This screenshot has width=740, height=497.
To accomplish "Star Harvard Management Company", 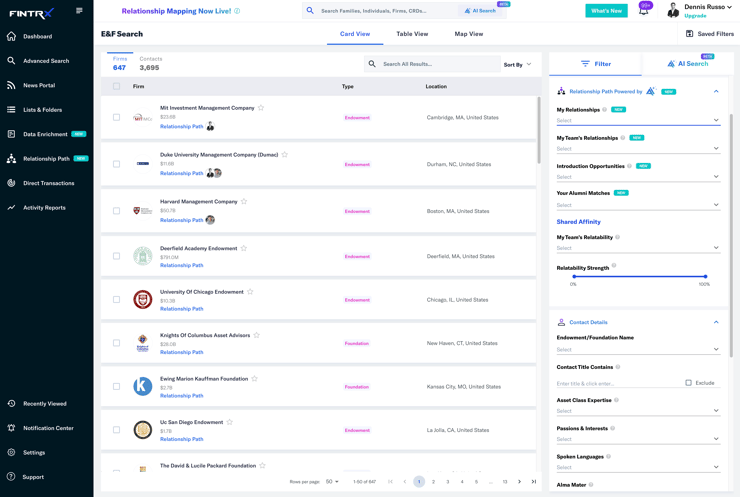I will pos(244,201).
